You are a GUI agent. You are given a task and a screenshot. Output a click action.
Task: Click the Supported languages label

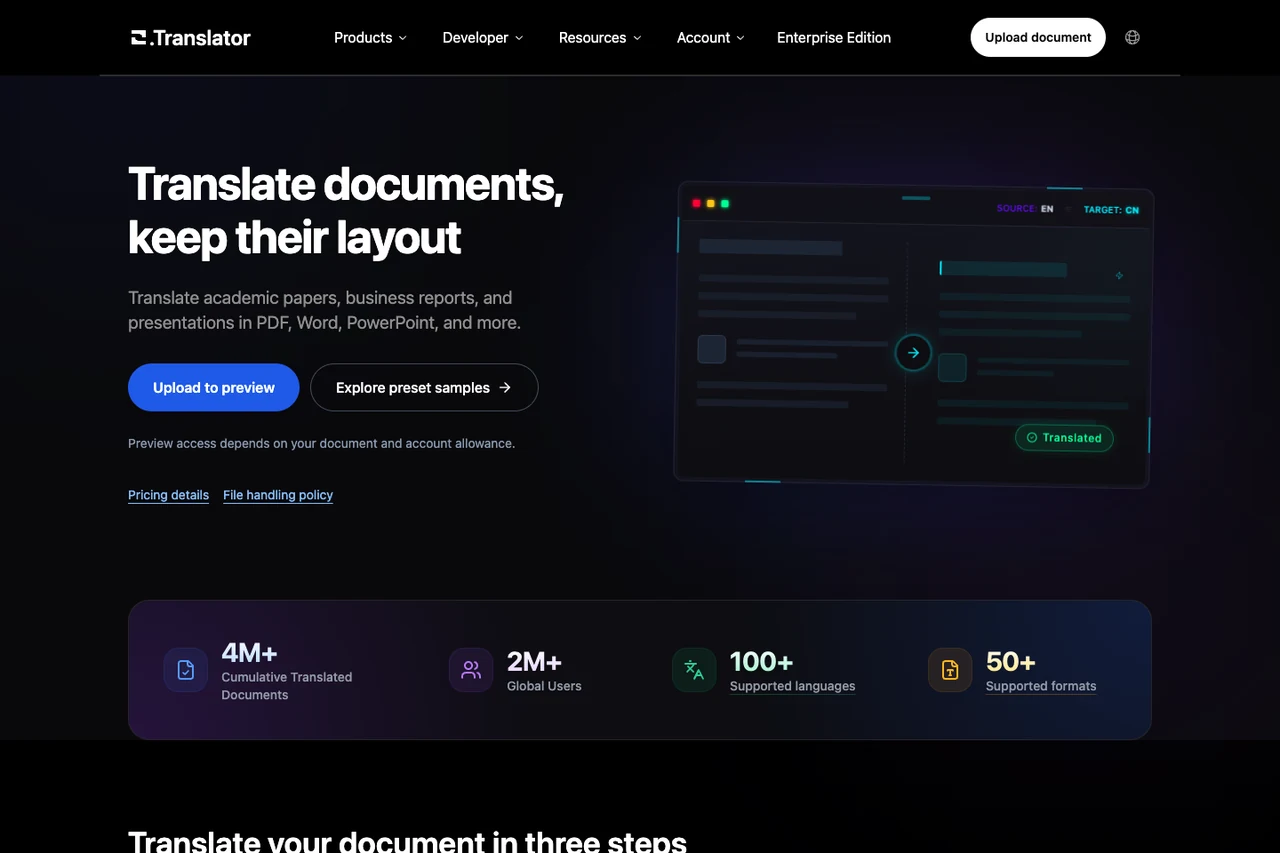793,686
